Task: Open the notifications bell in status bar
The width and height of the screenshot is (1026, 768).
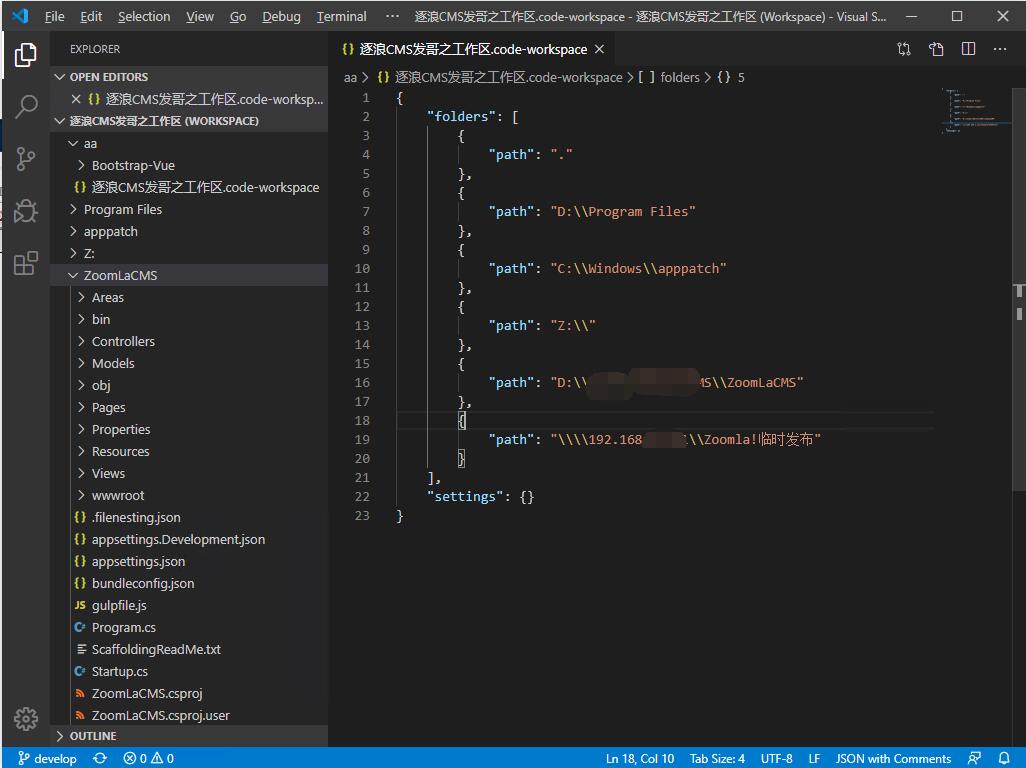Action: pos(1004,758)
